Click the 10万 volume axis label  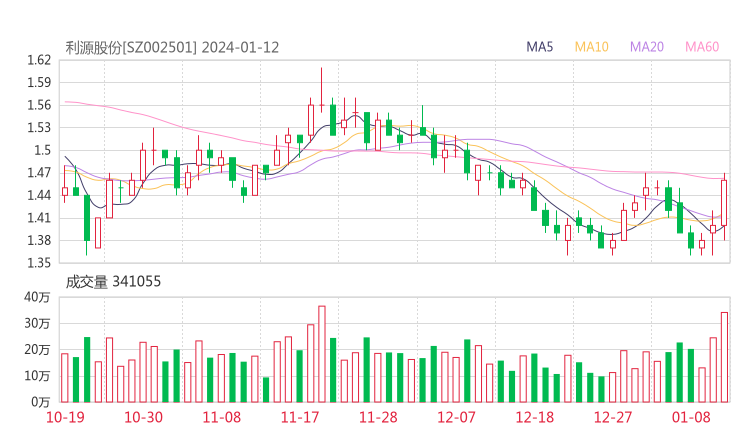pos(37,376)
